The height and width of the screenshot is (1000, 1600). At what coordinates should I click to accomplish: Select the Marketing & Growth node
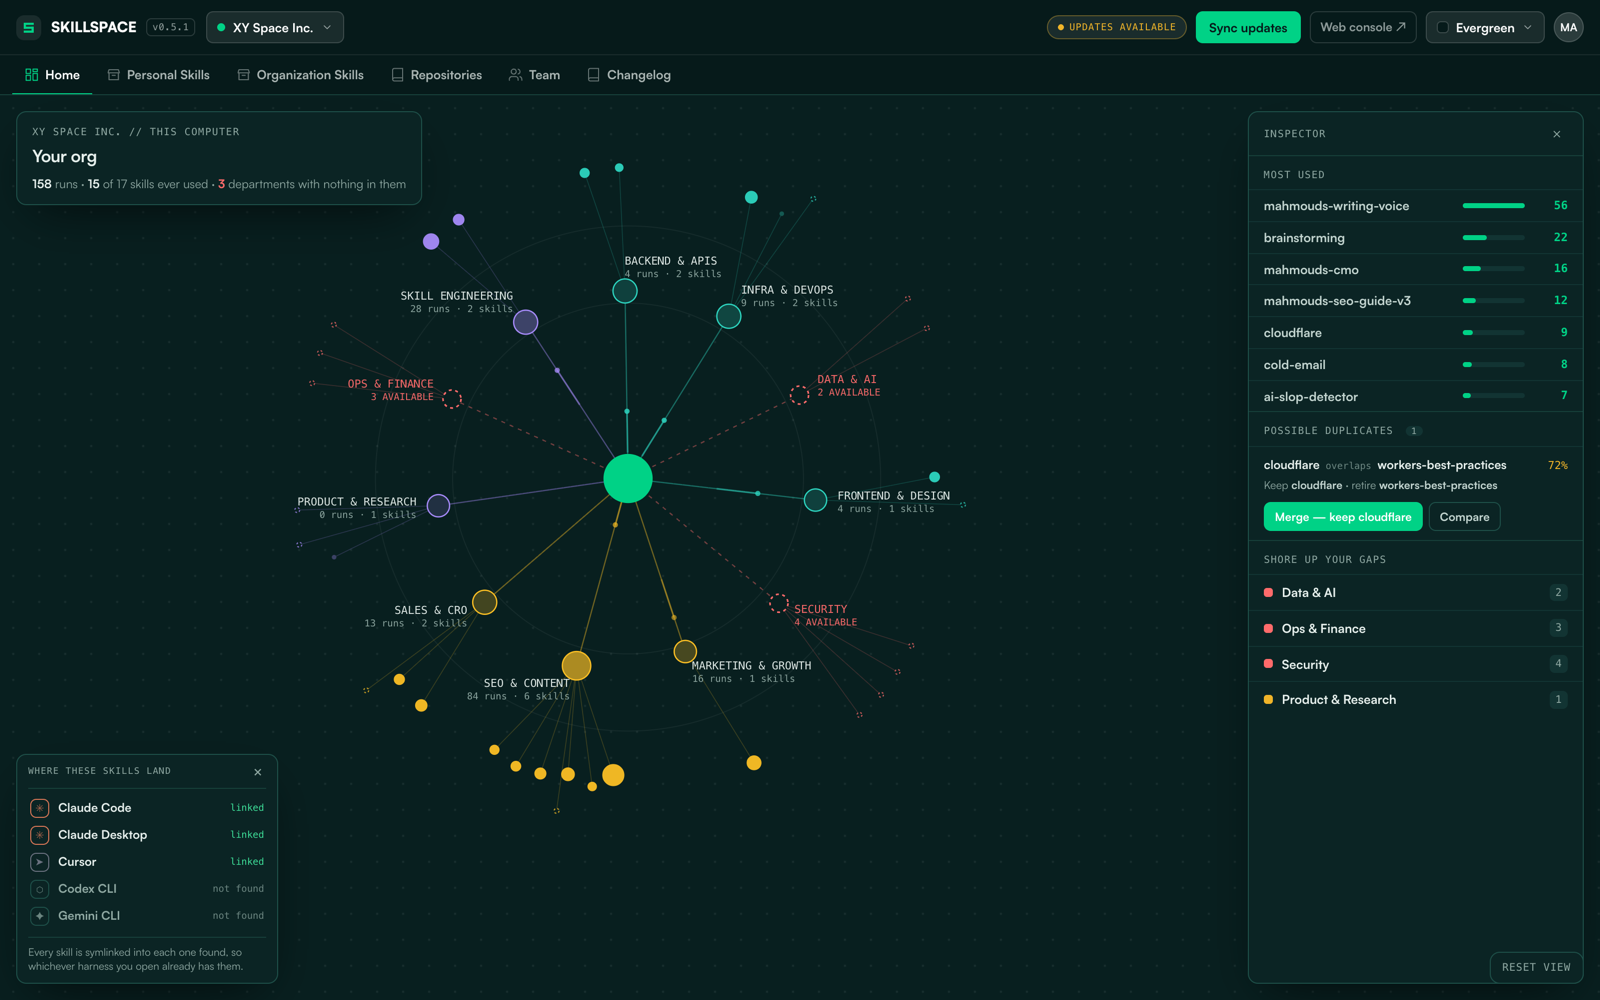685,652
